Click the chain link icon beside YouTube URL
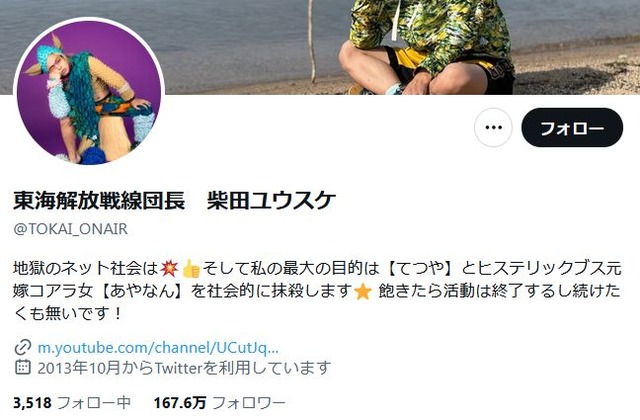 [23, 348]
